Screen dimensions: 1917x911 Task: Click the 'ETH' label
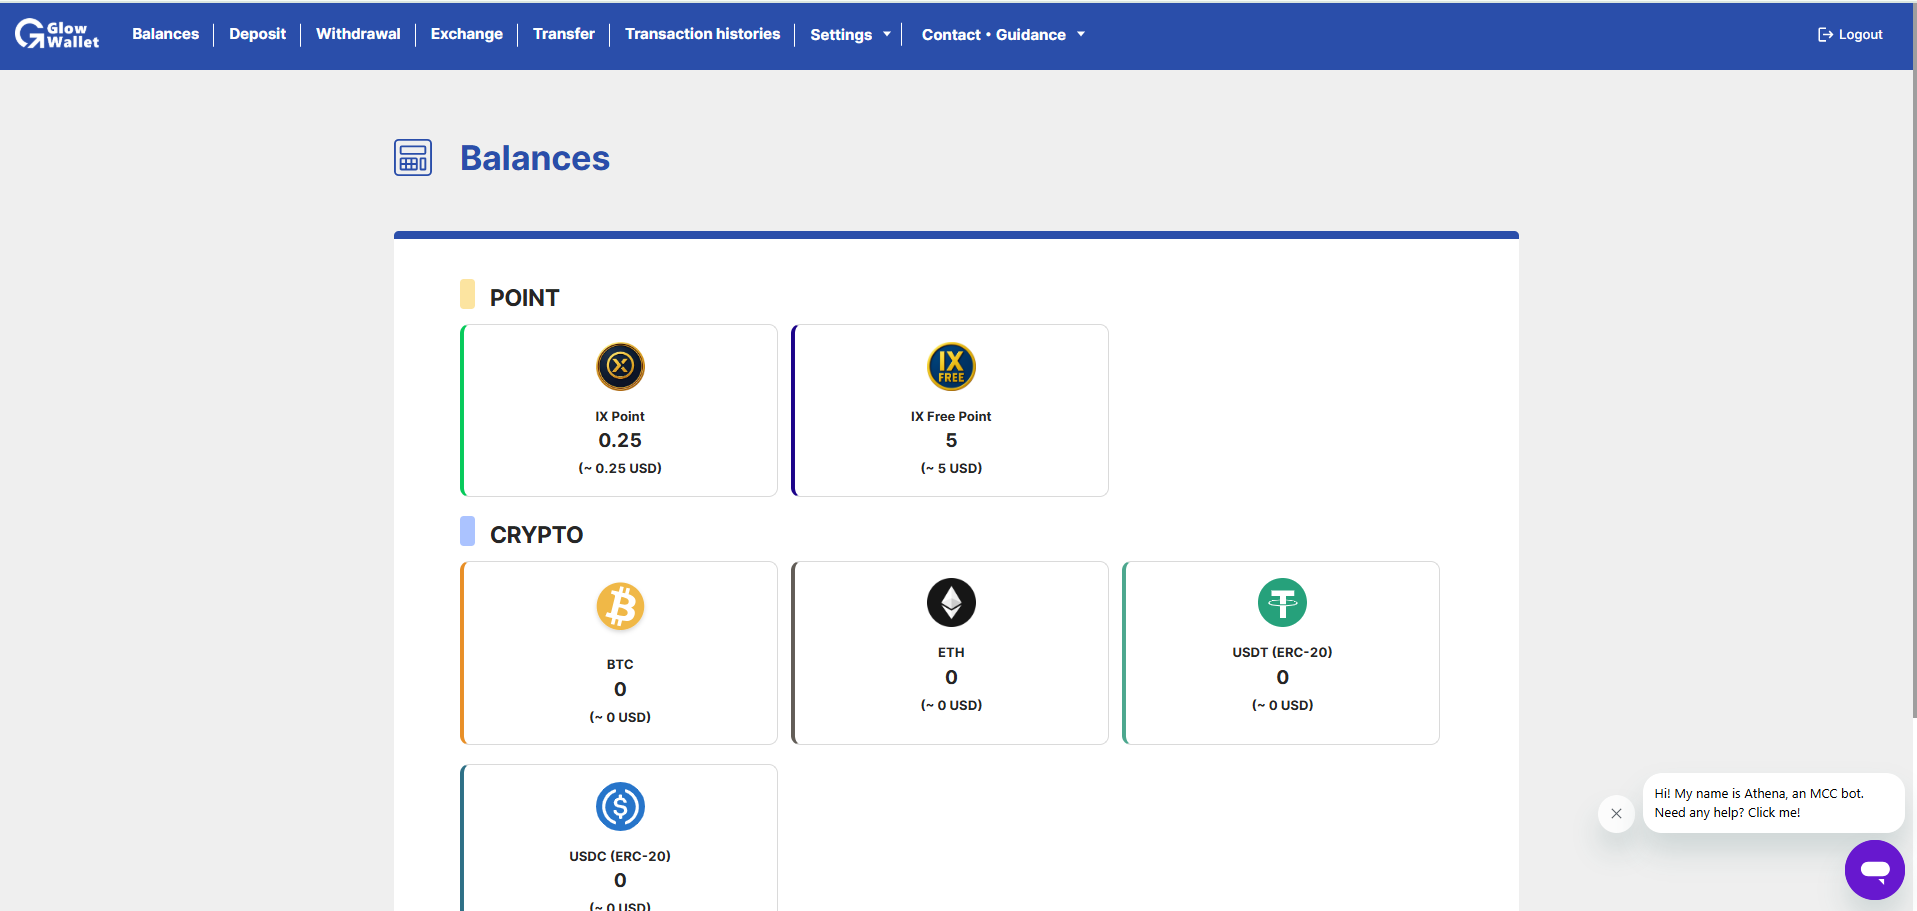(951, 652)
